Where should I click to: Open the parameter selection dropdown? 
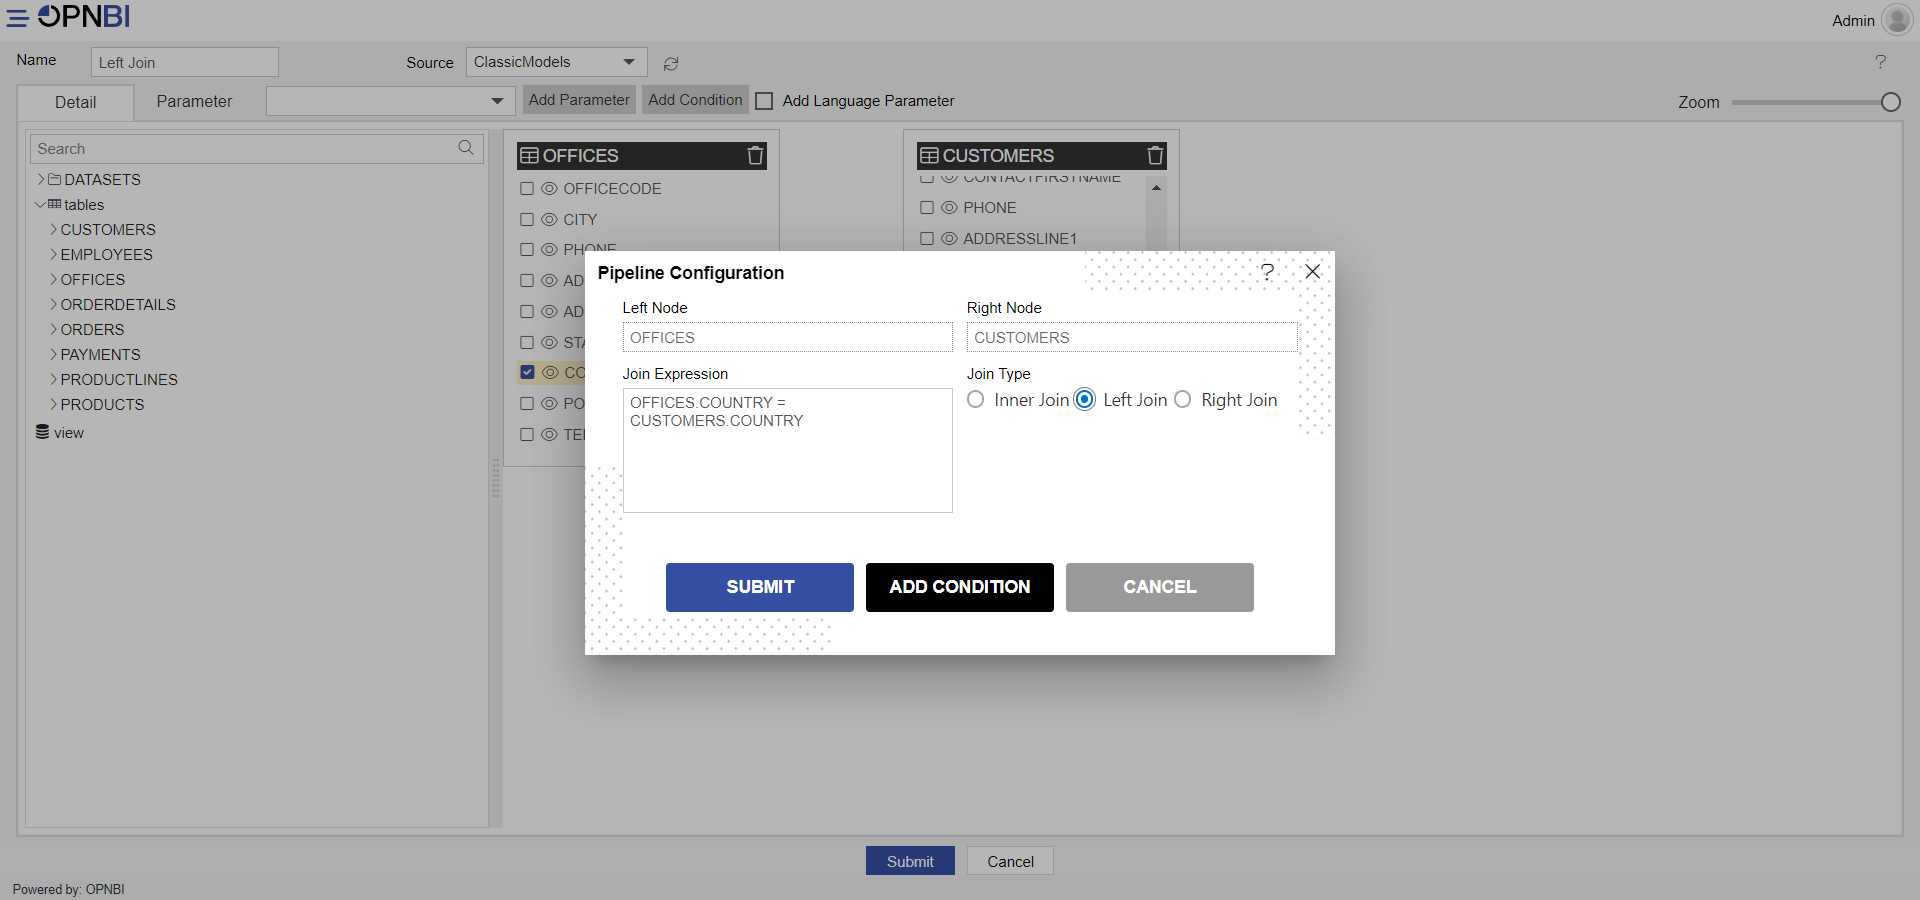[x=390, y=101]
